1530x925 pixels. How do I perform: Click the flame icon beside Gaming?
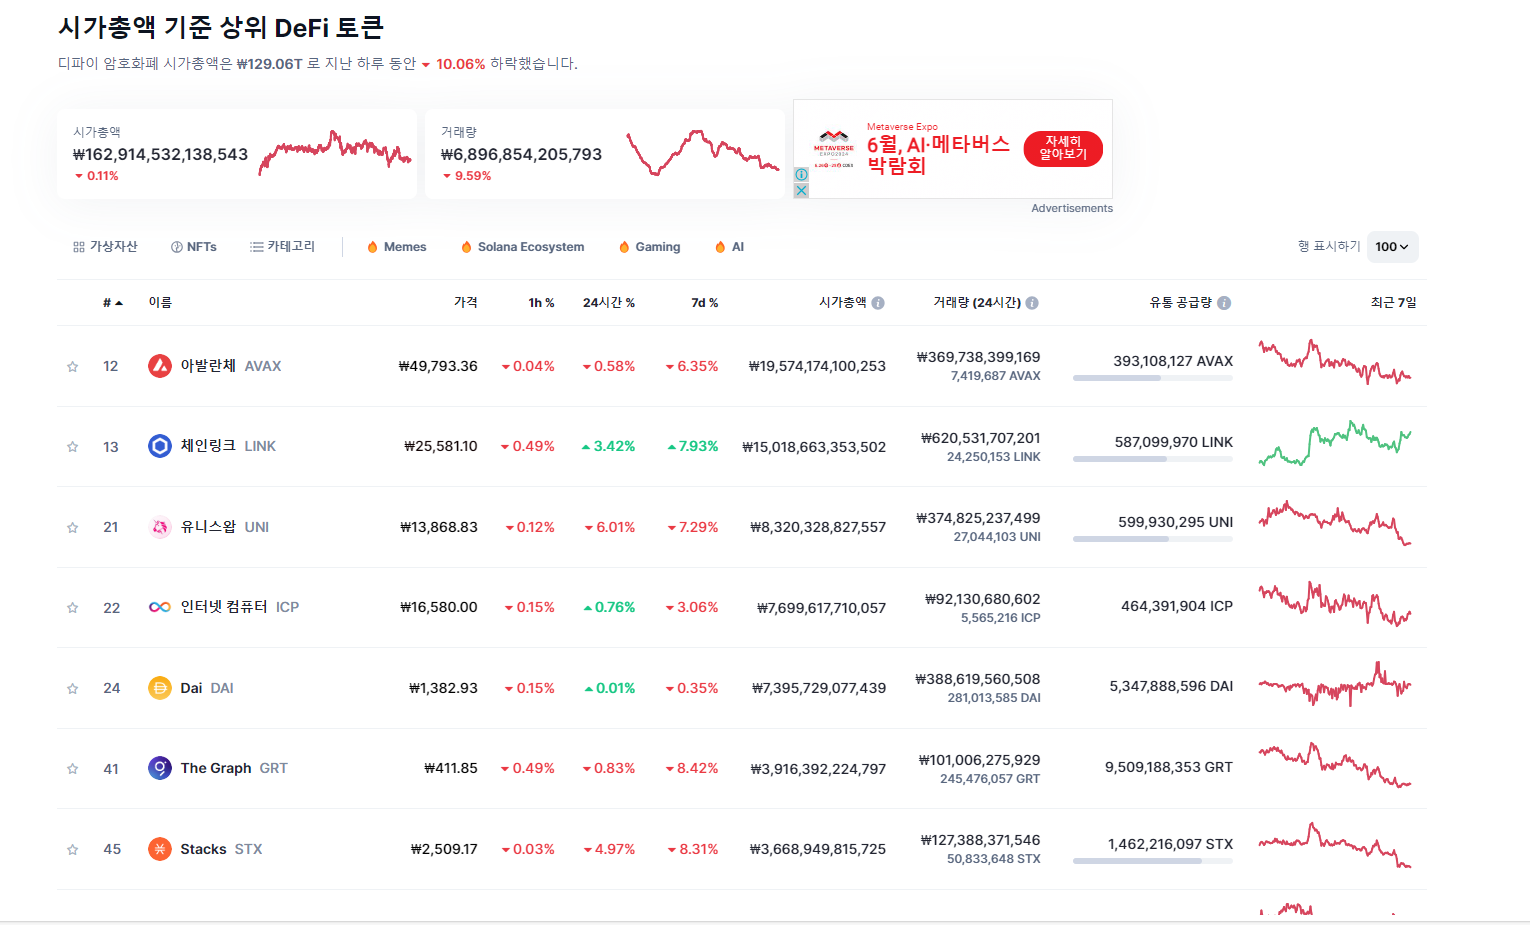click(x=624, y=247)
